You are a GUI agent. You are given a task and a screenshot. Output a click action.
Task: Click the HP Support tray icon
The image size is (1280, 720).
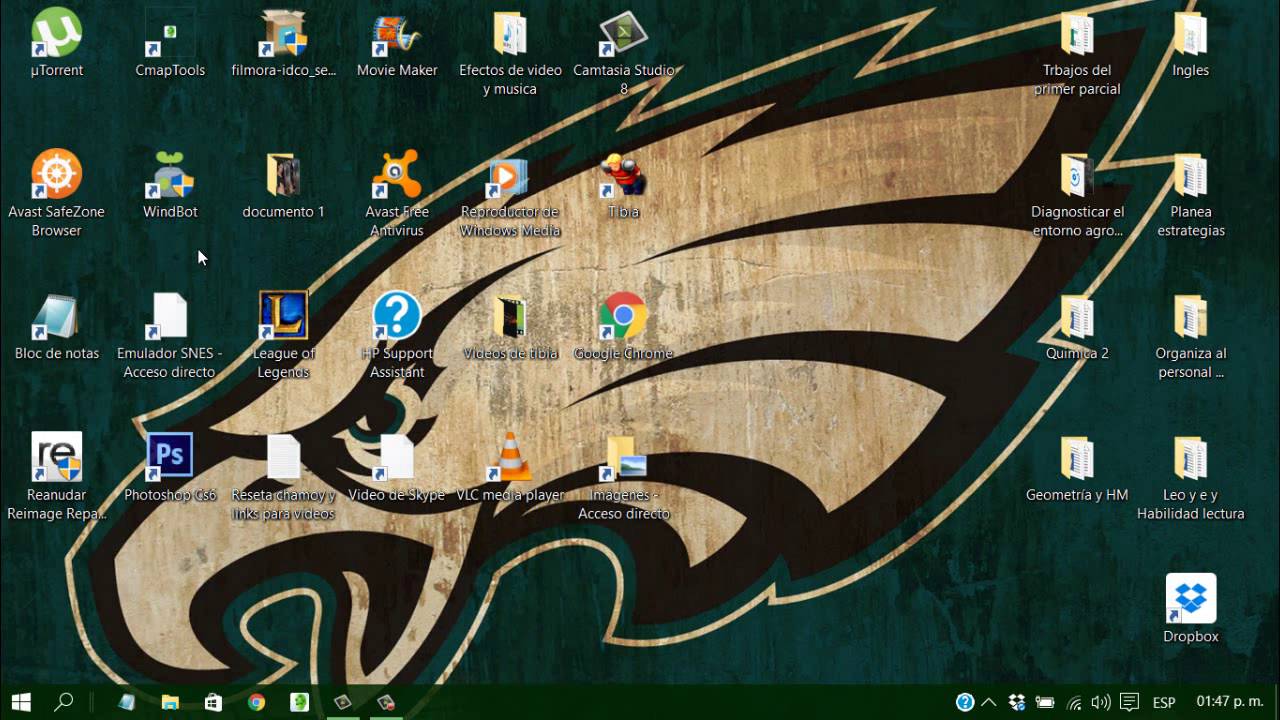point(965,702)
